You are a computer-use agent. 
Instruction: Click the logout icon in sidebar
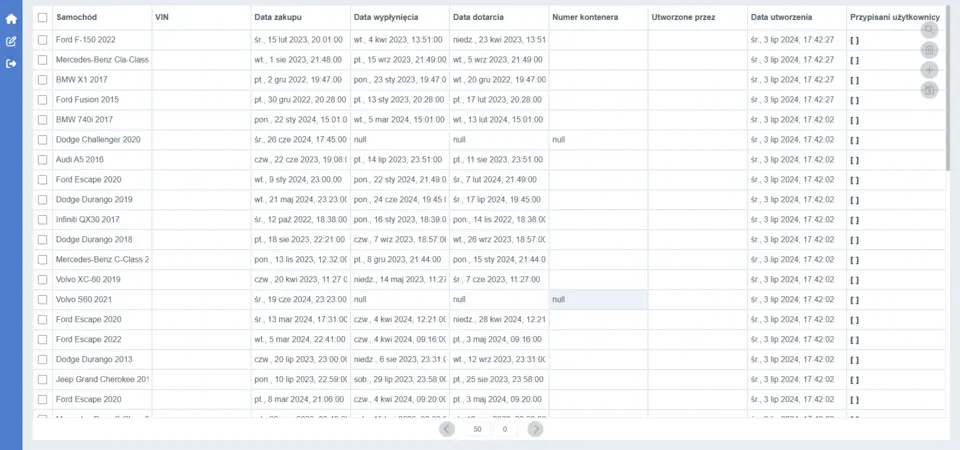(11, 64)
